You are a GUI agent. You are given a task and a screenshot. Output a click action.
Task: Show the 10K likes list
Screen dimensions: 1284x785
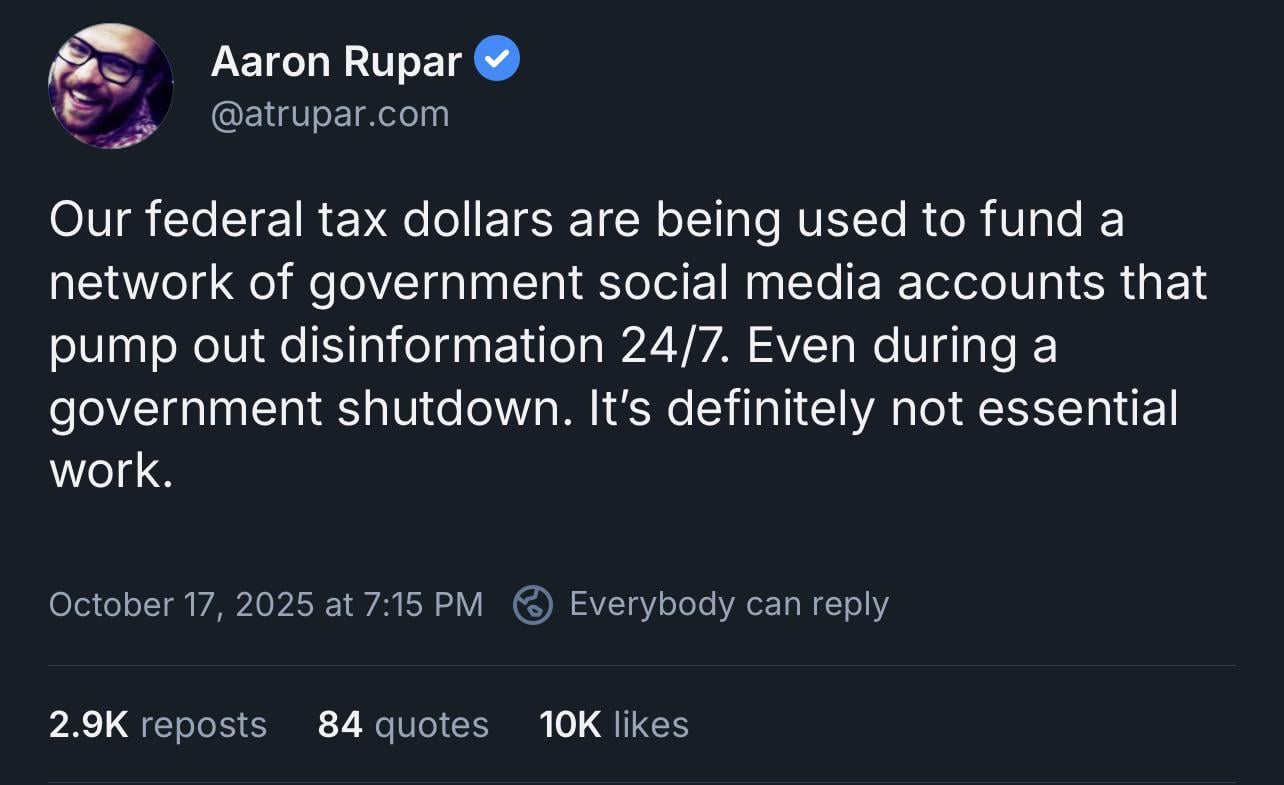click(x=613, y=724)
